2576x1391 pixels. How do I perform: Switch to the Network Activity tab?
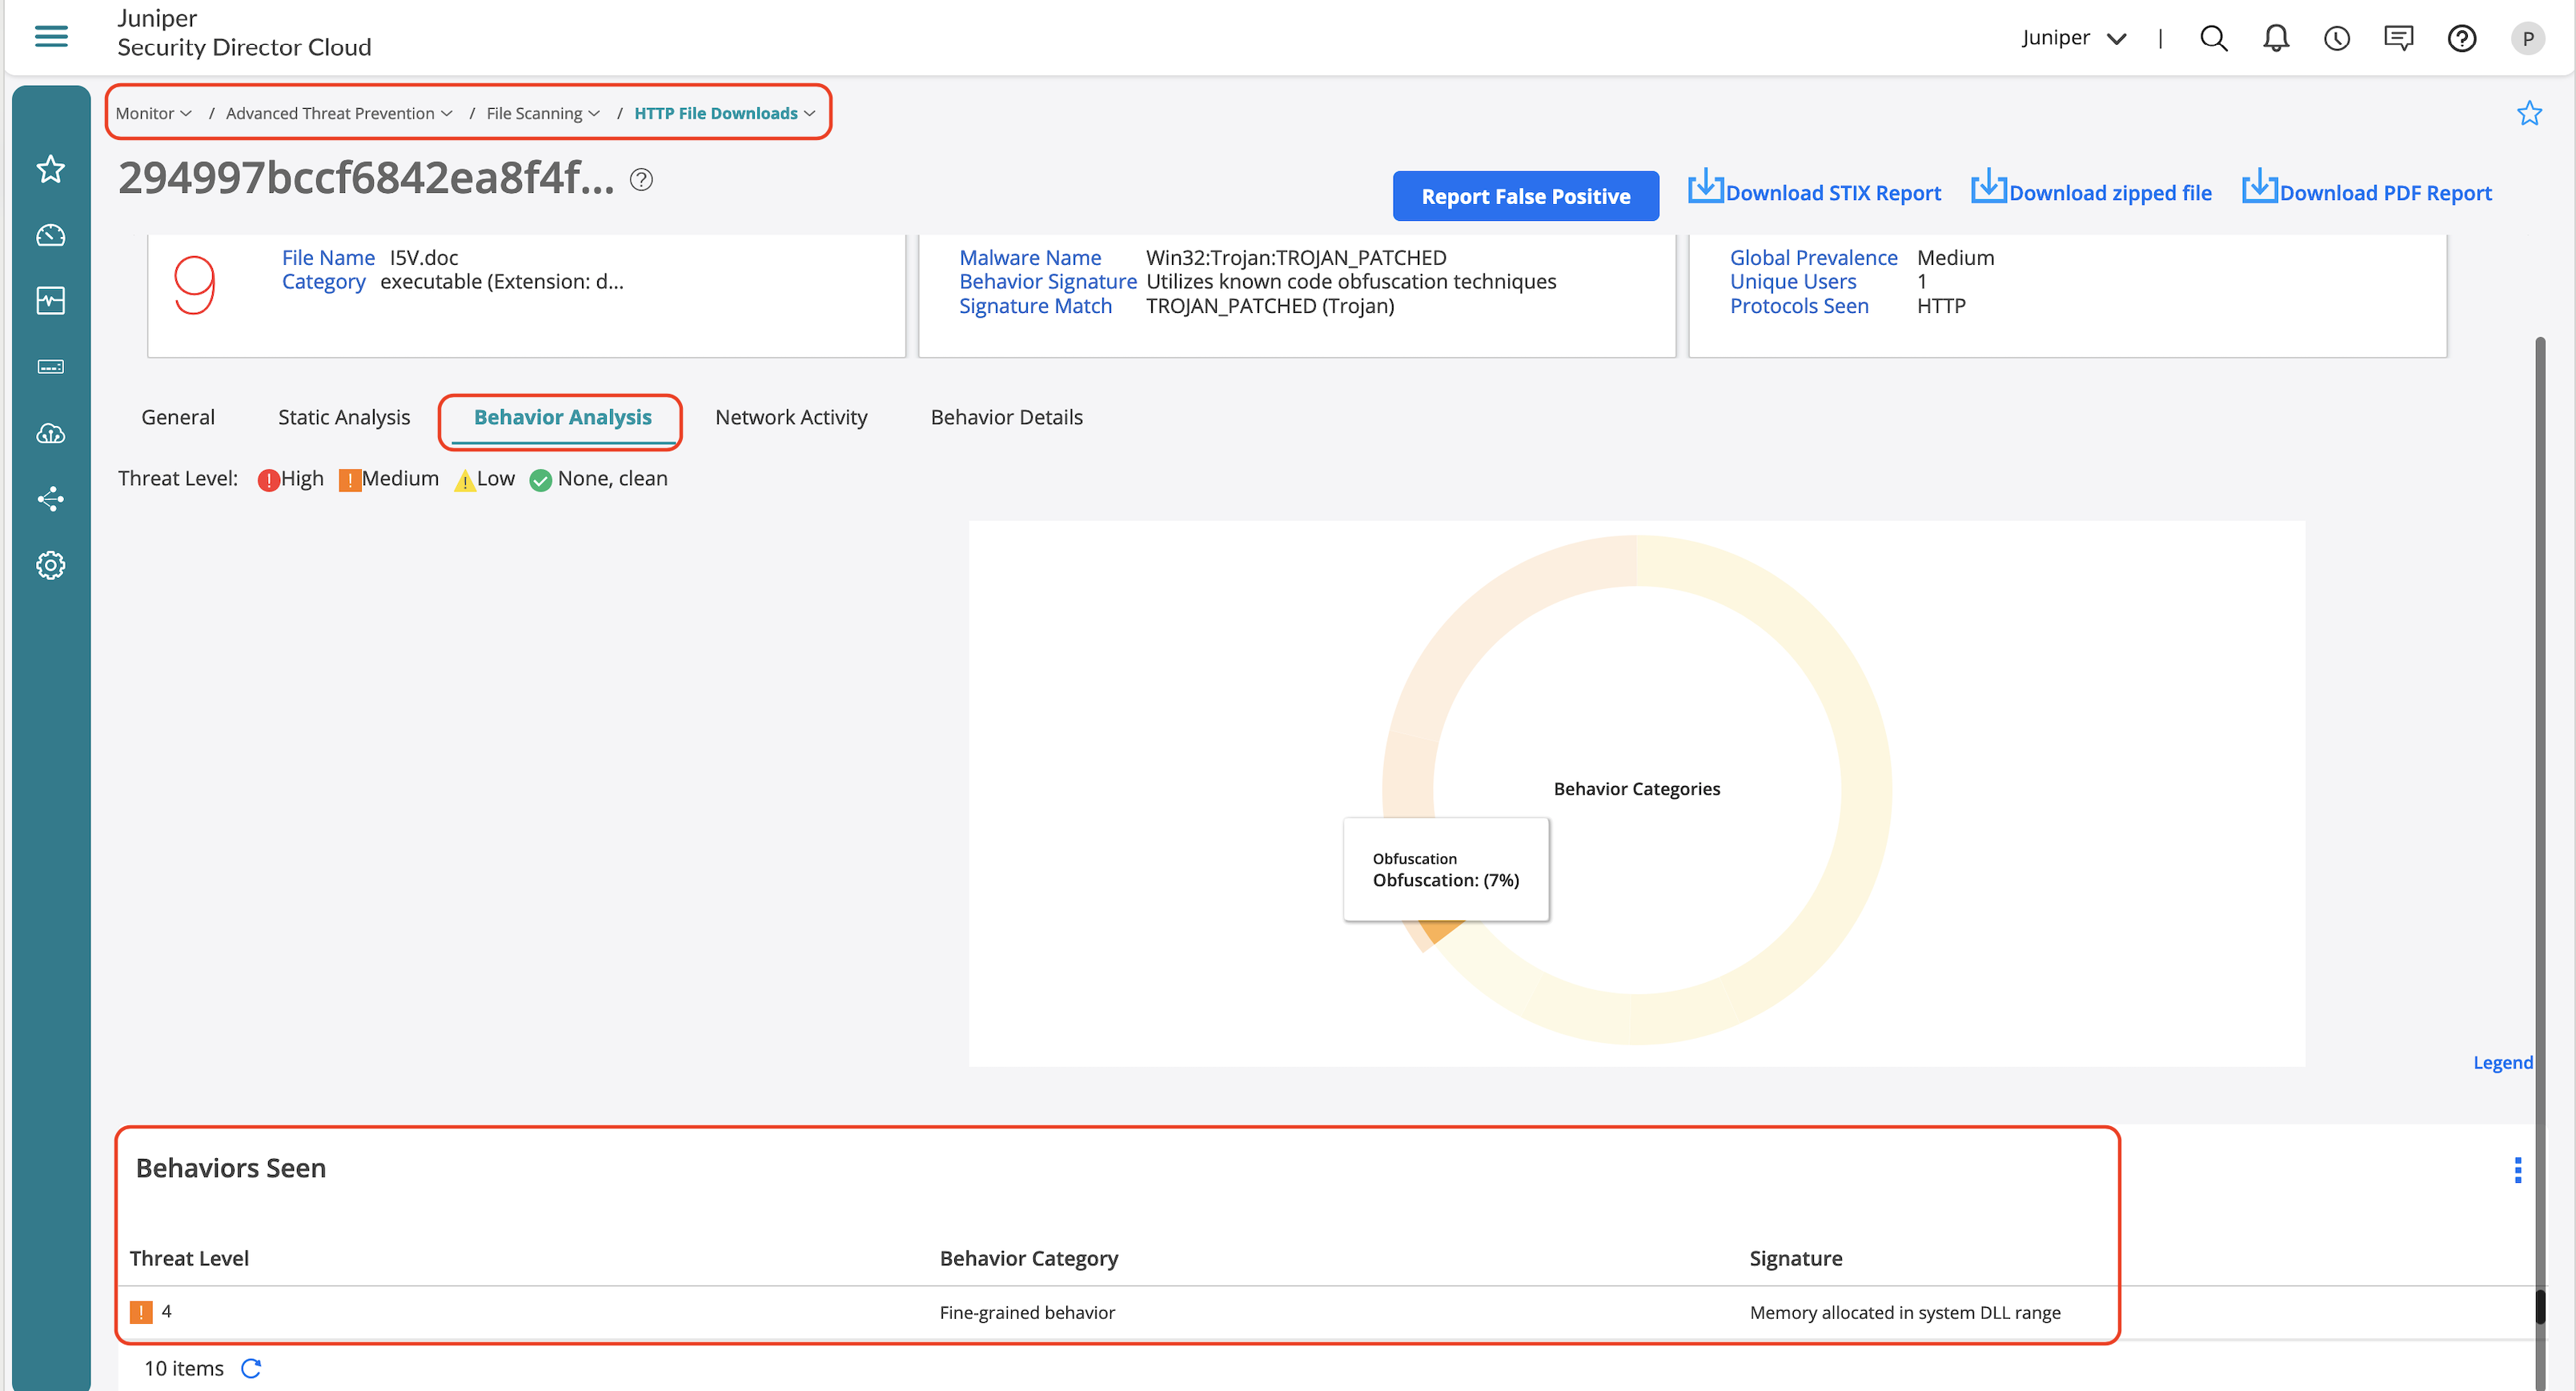point(790,417)
